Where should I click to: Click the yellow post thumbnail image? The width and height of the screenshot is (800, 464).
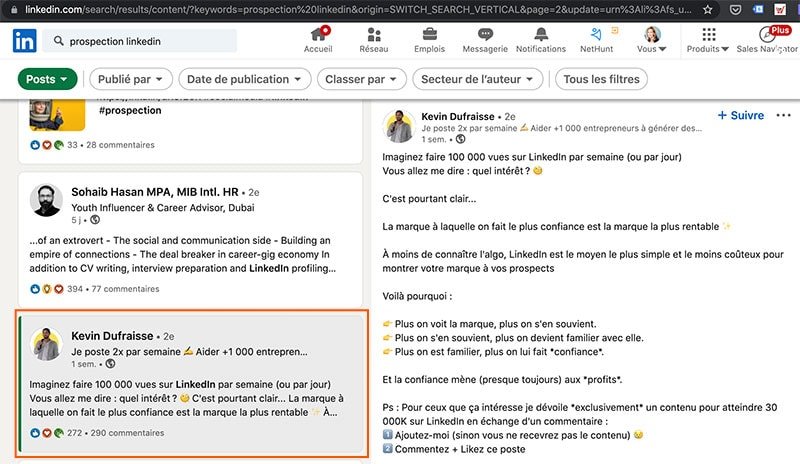[57, 115]
